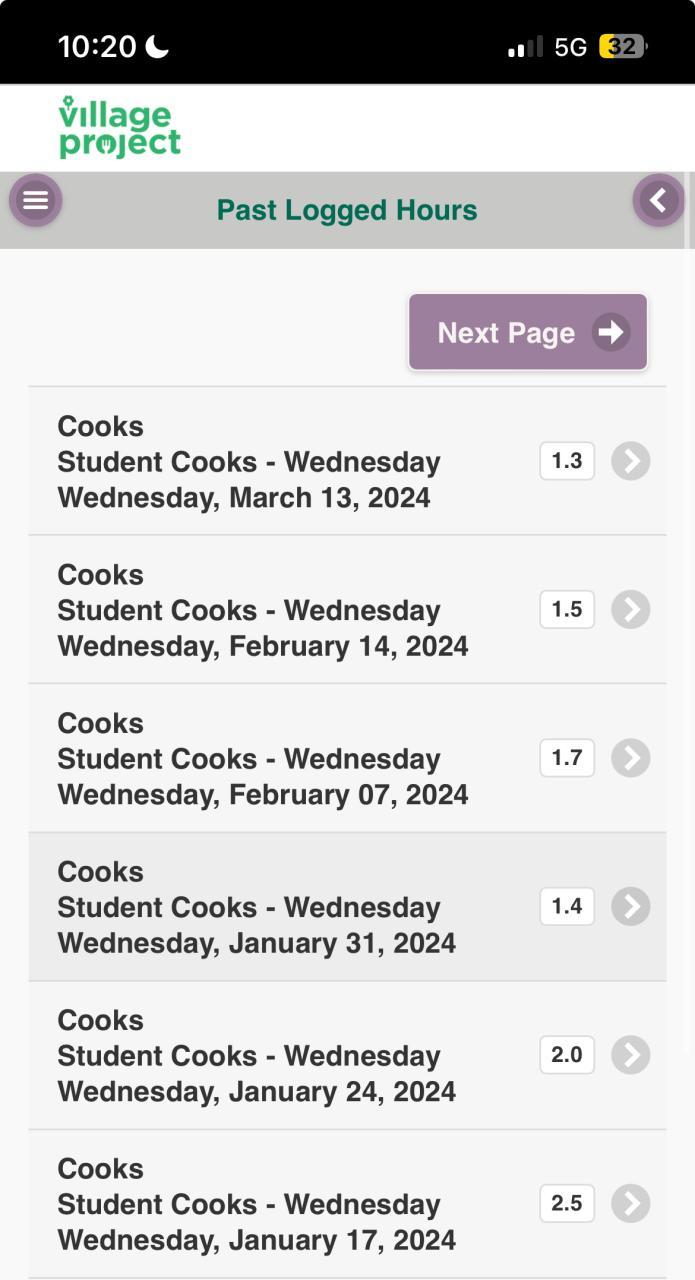This screenshot has height=1280, width=695.
Task: Tap the 1.3 hours badge
Action: (x=567, y=461)
